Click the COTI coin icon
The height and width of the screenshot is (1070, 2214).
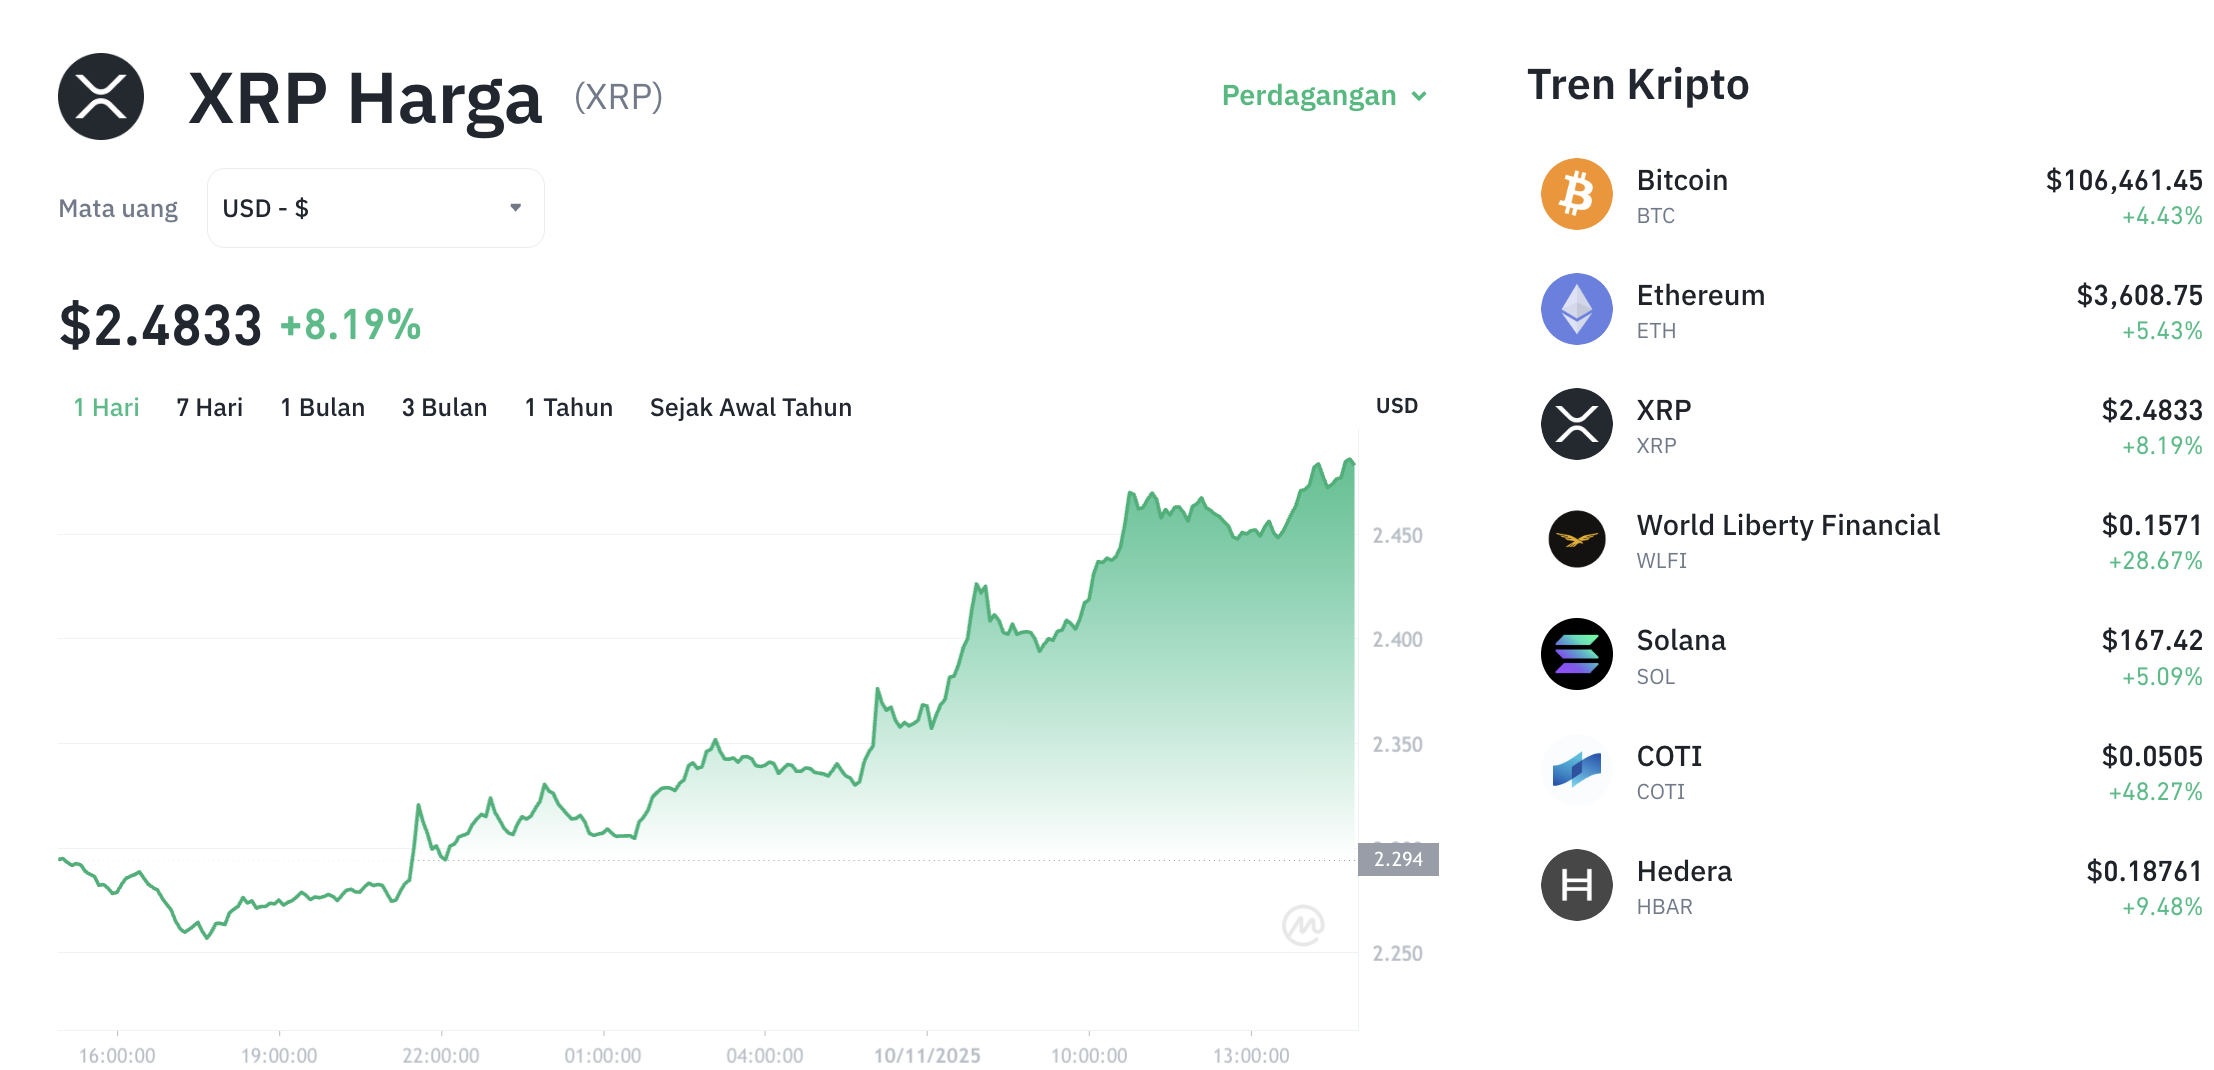1576,769
